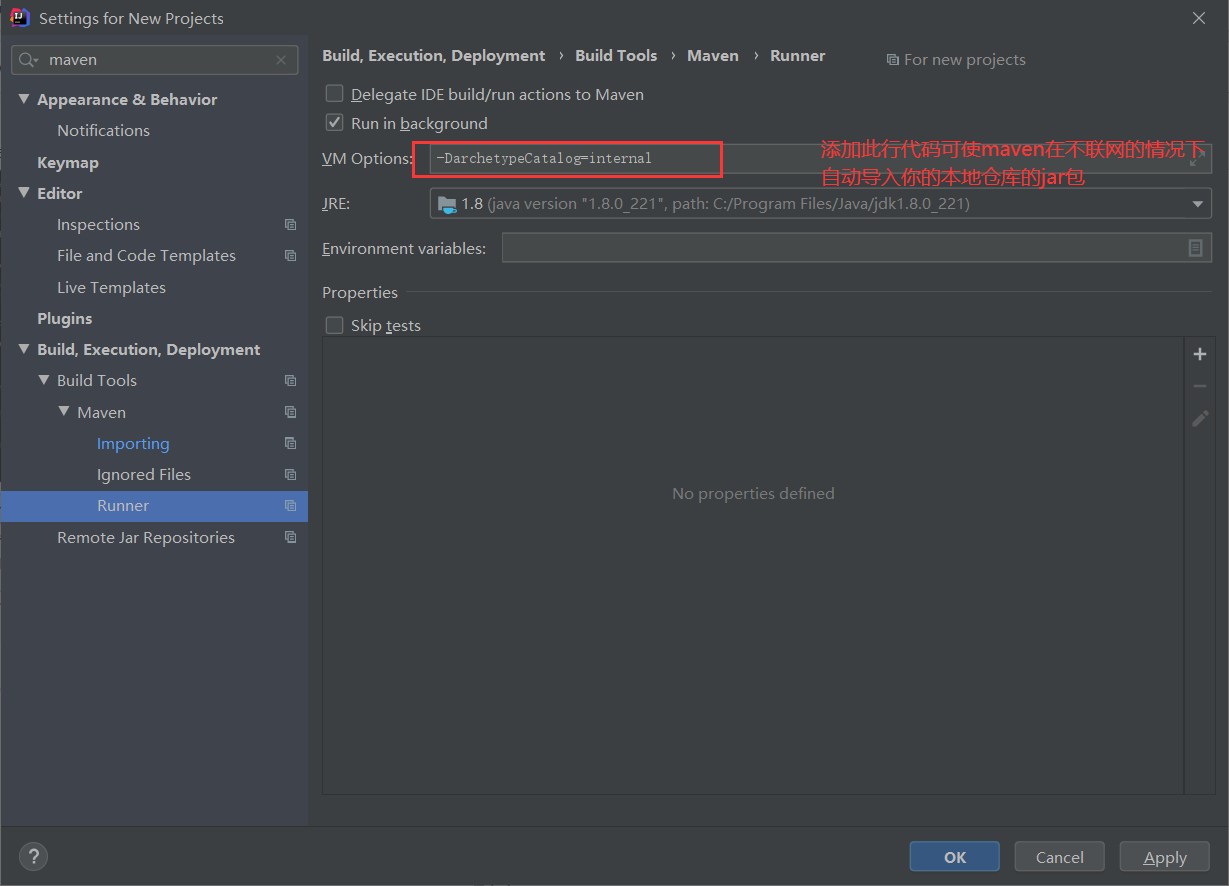Click project-level icon beside Runner
Screen dimensions: 1229x886
(290, 506)
